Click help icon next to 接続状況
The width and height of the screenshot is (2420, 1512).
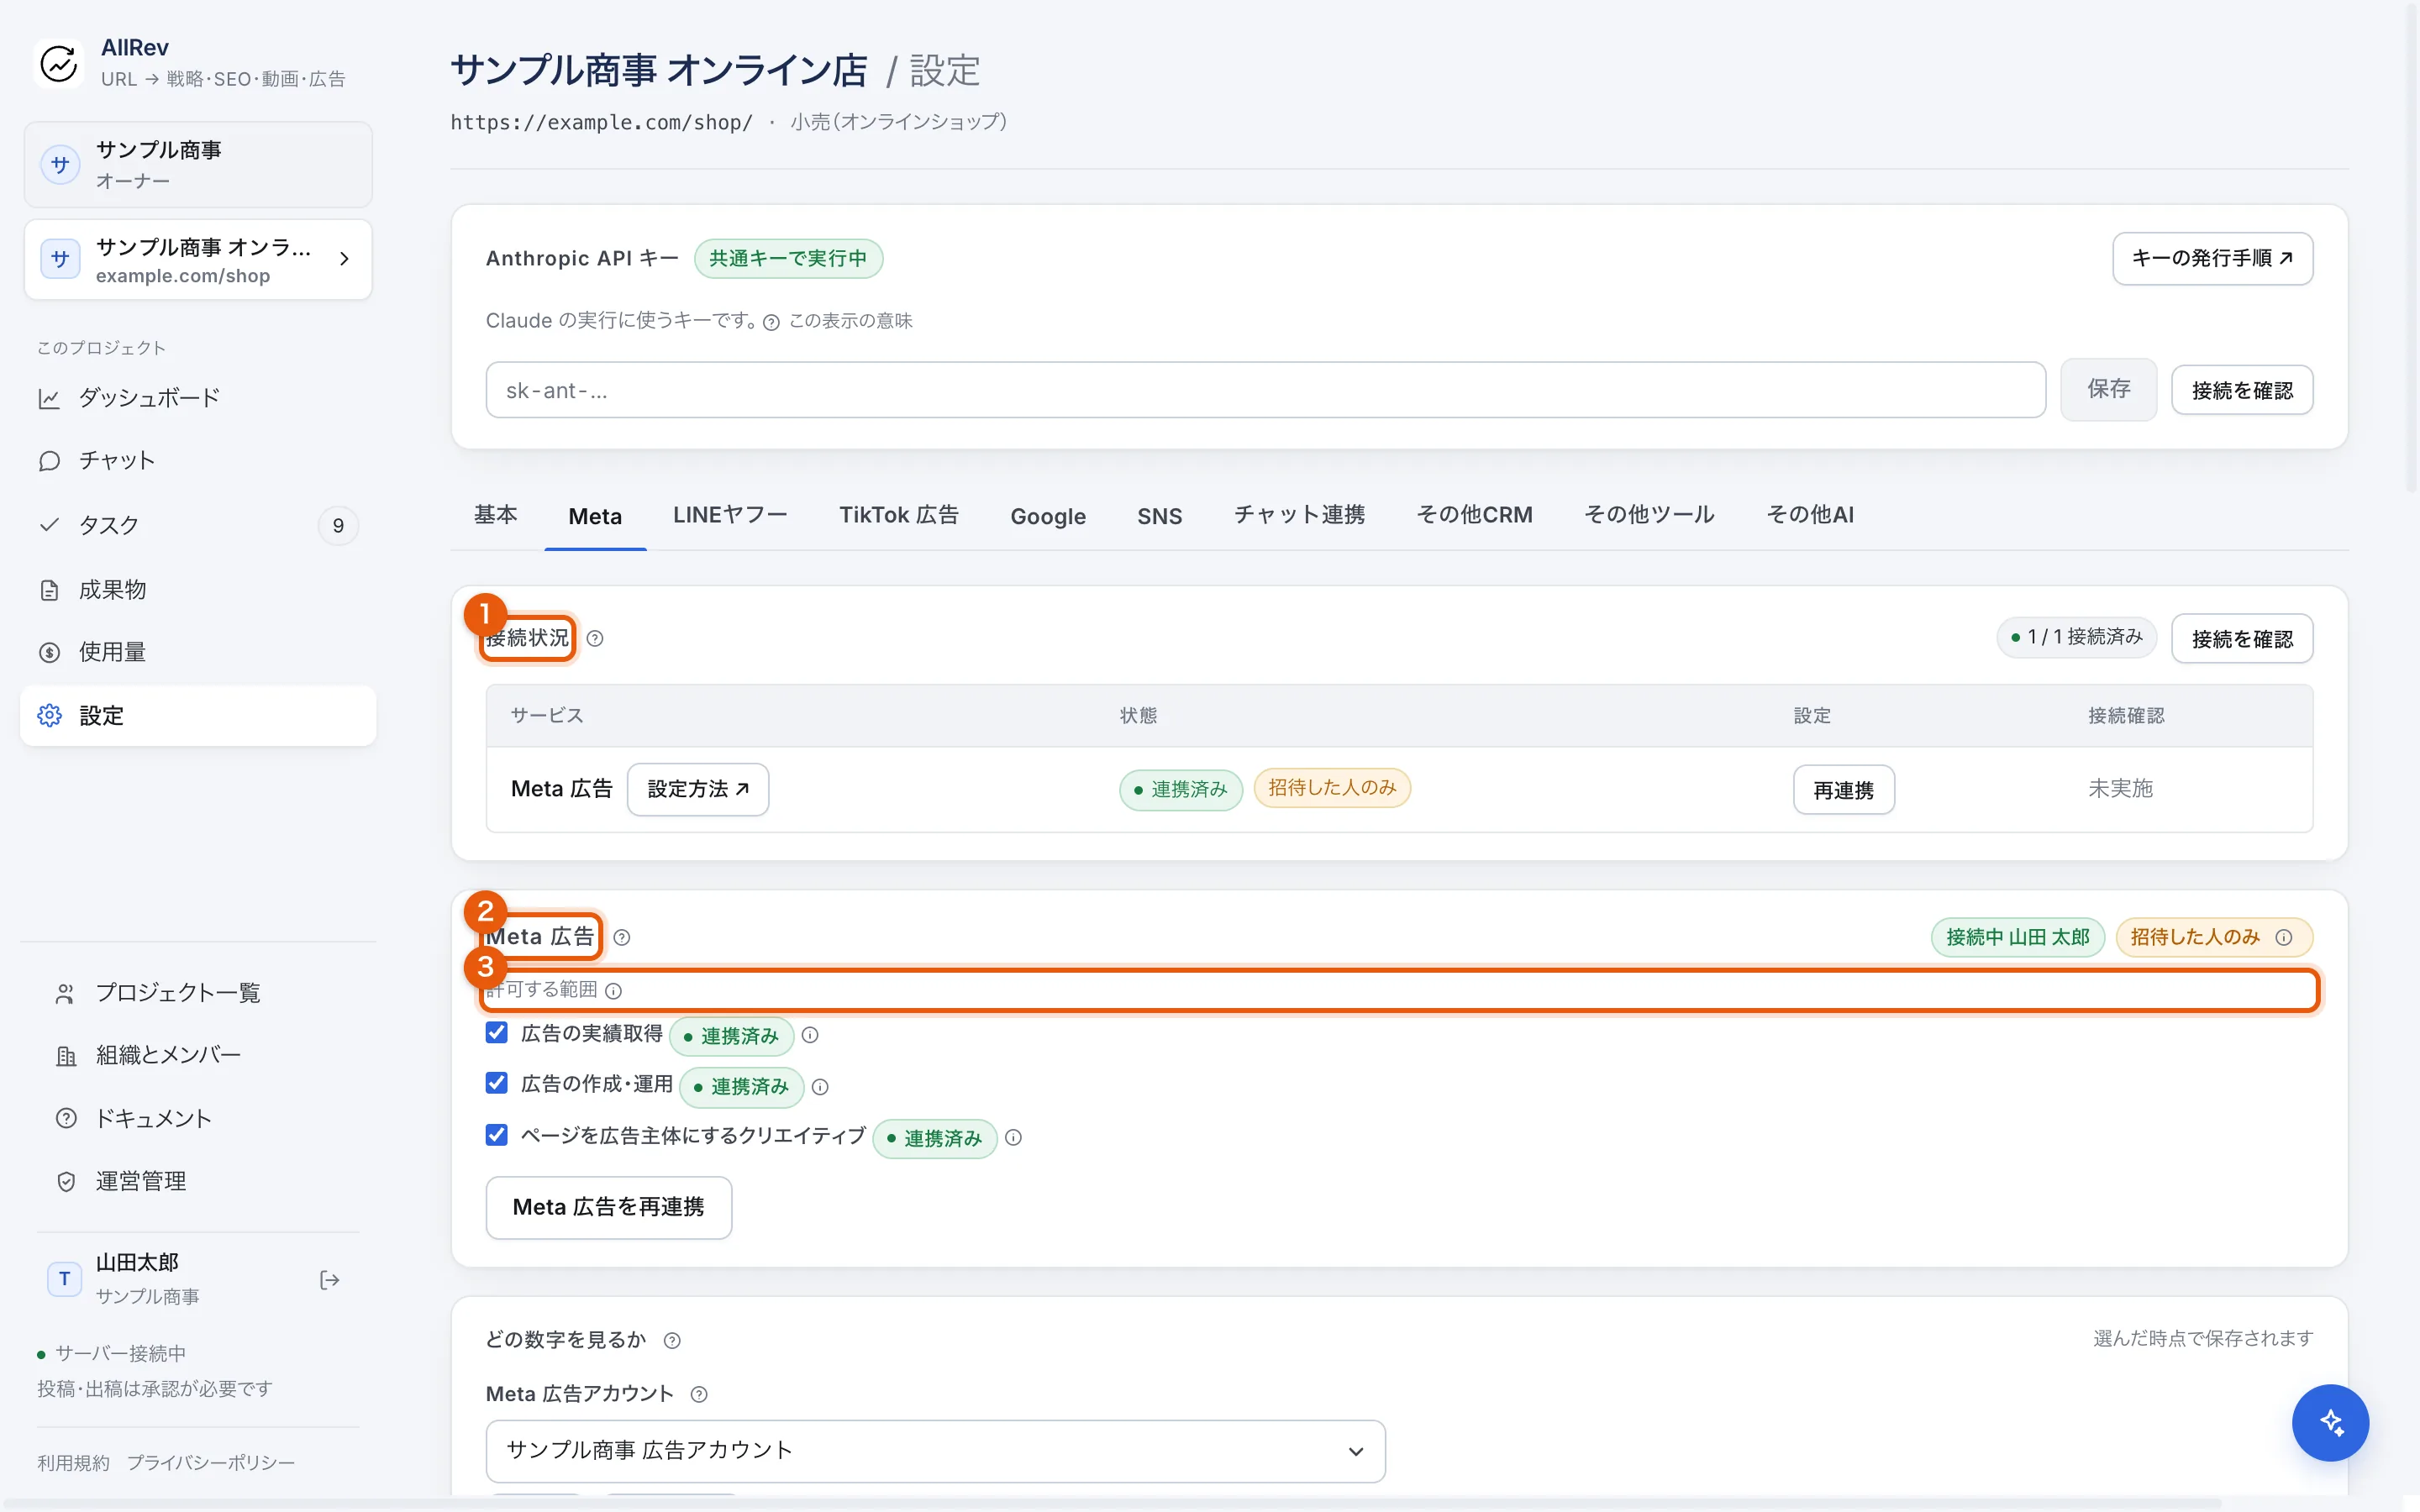click(595, 638)
